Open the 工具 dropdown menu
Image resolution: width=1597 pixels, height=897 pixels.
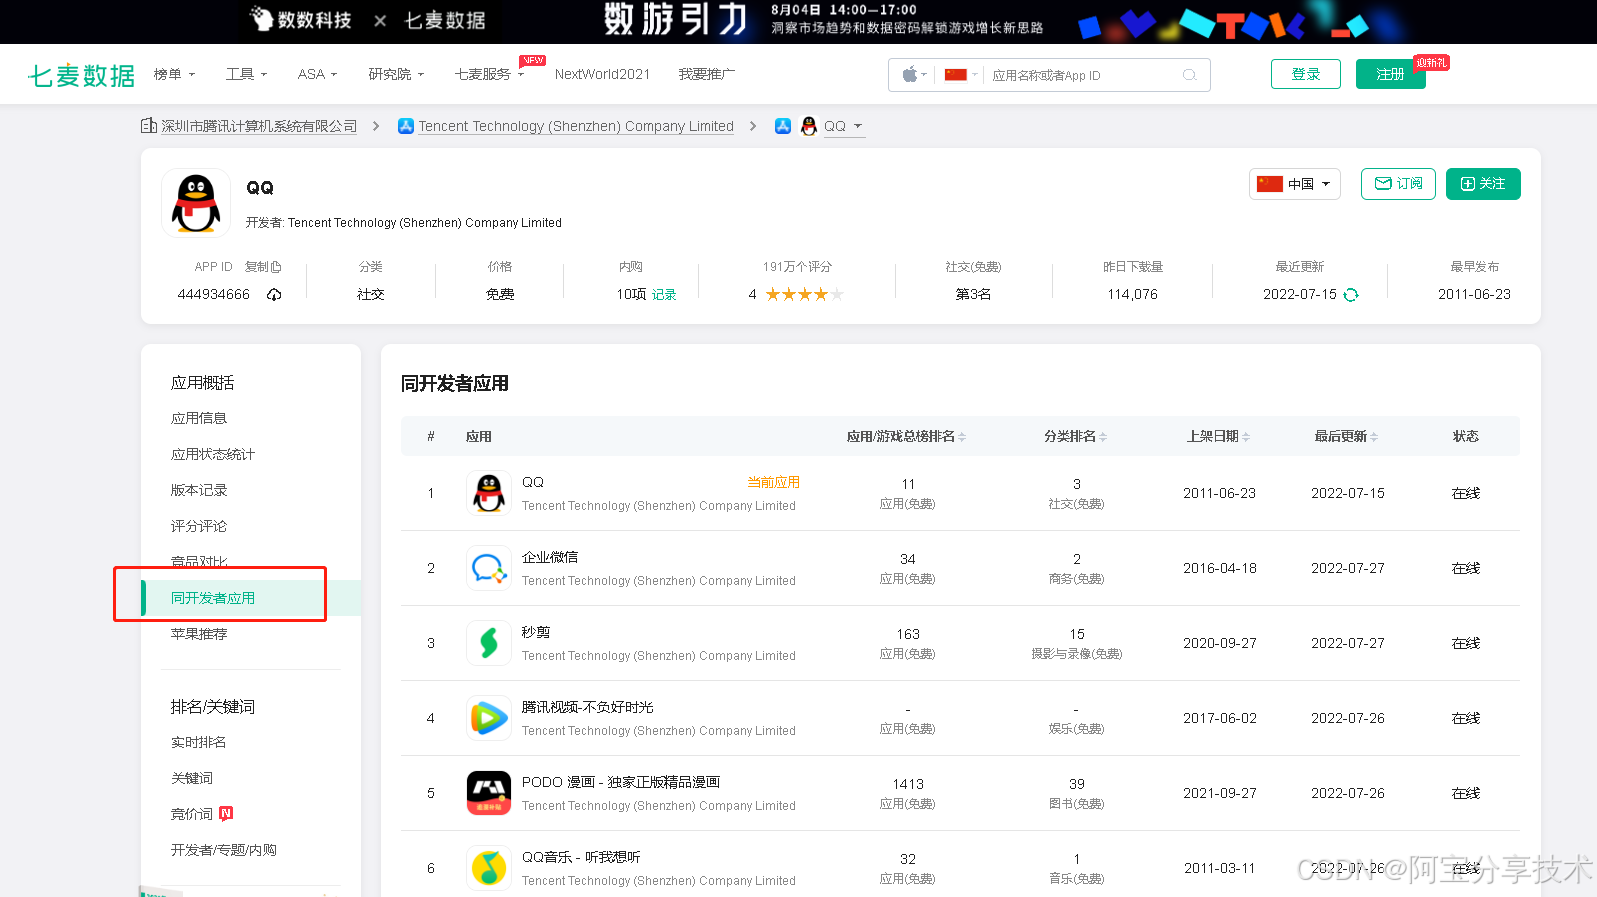click(x=246, y=74)
